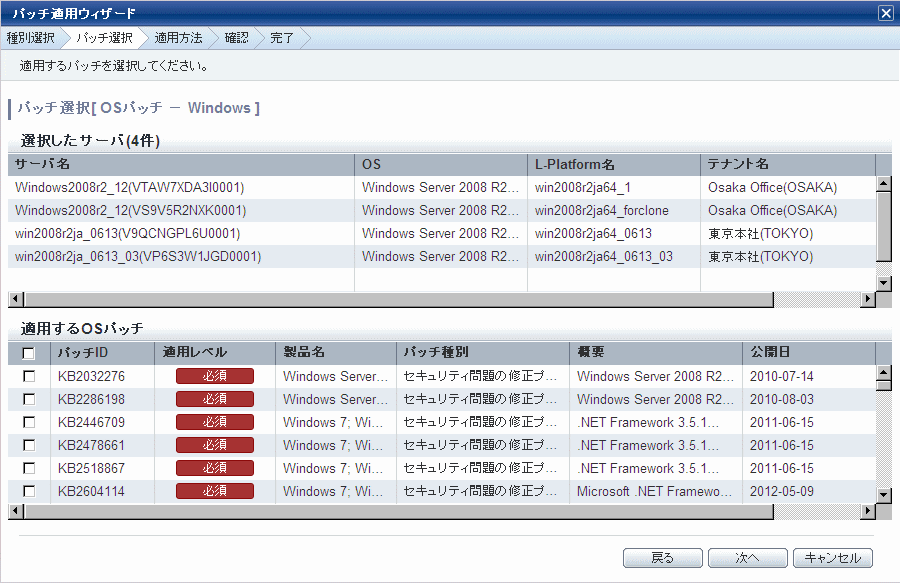Check the box for patch KB2478661
Screen dimensions: 900x583
[29, 445]
